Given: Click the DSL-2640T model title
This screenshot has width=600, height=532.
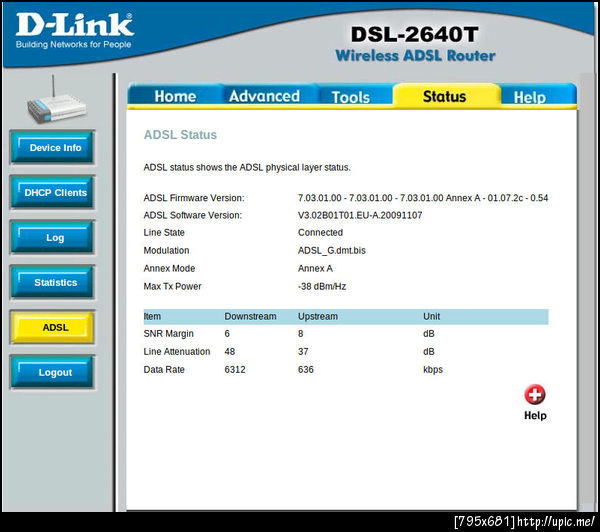Looking at the screenshot, I should pos(415,34).
